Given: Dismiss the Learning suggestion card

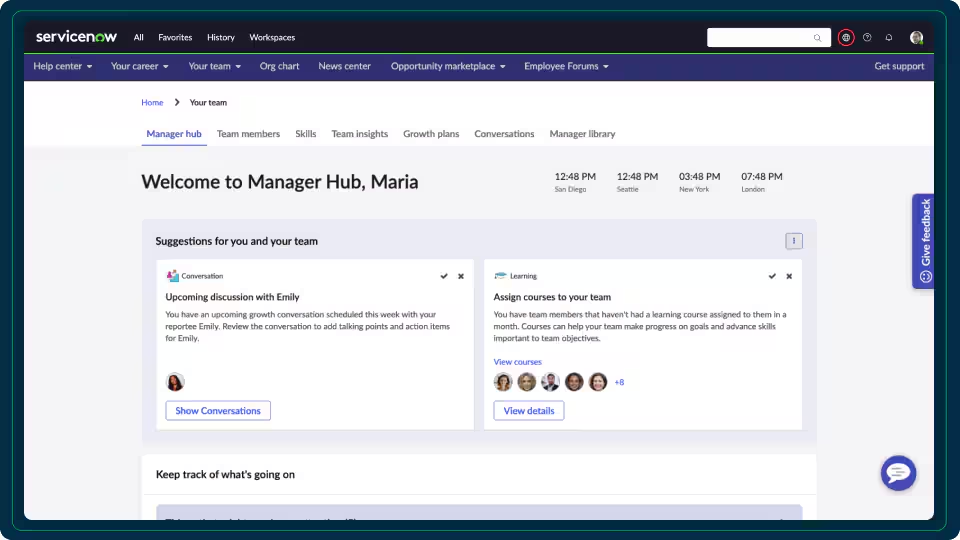Looking at the screenshot, I should point(789,276).
